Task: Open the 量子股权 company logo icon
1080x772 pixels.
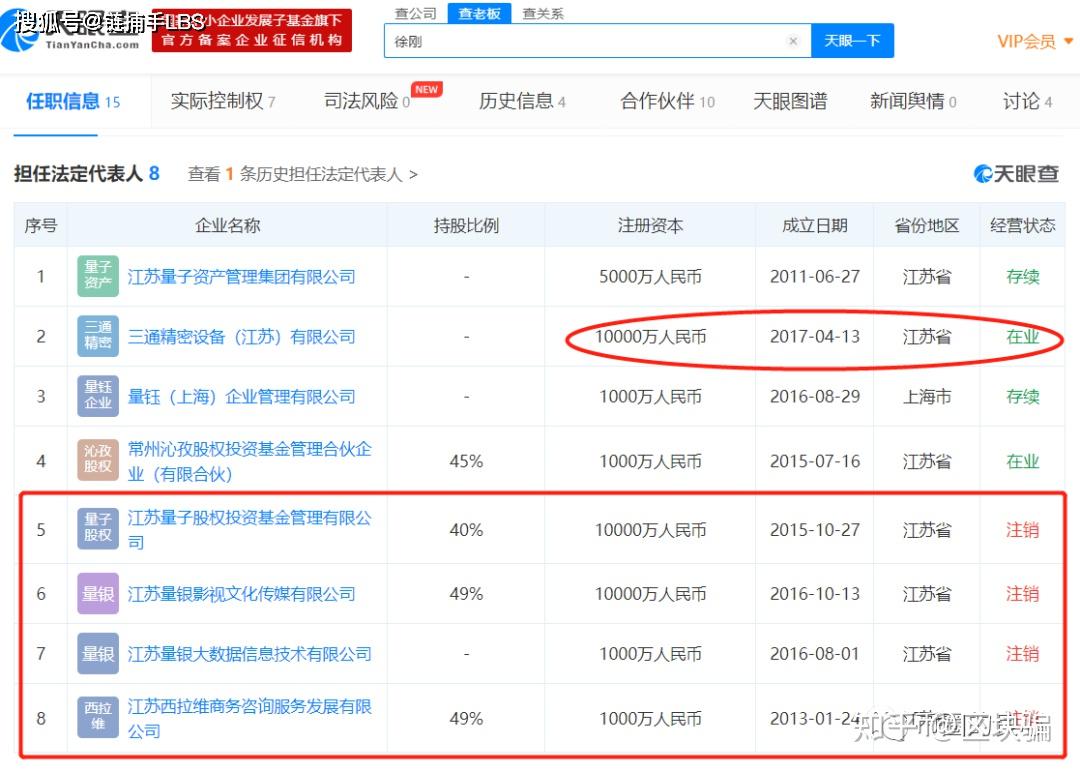Action: [98, 528]
